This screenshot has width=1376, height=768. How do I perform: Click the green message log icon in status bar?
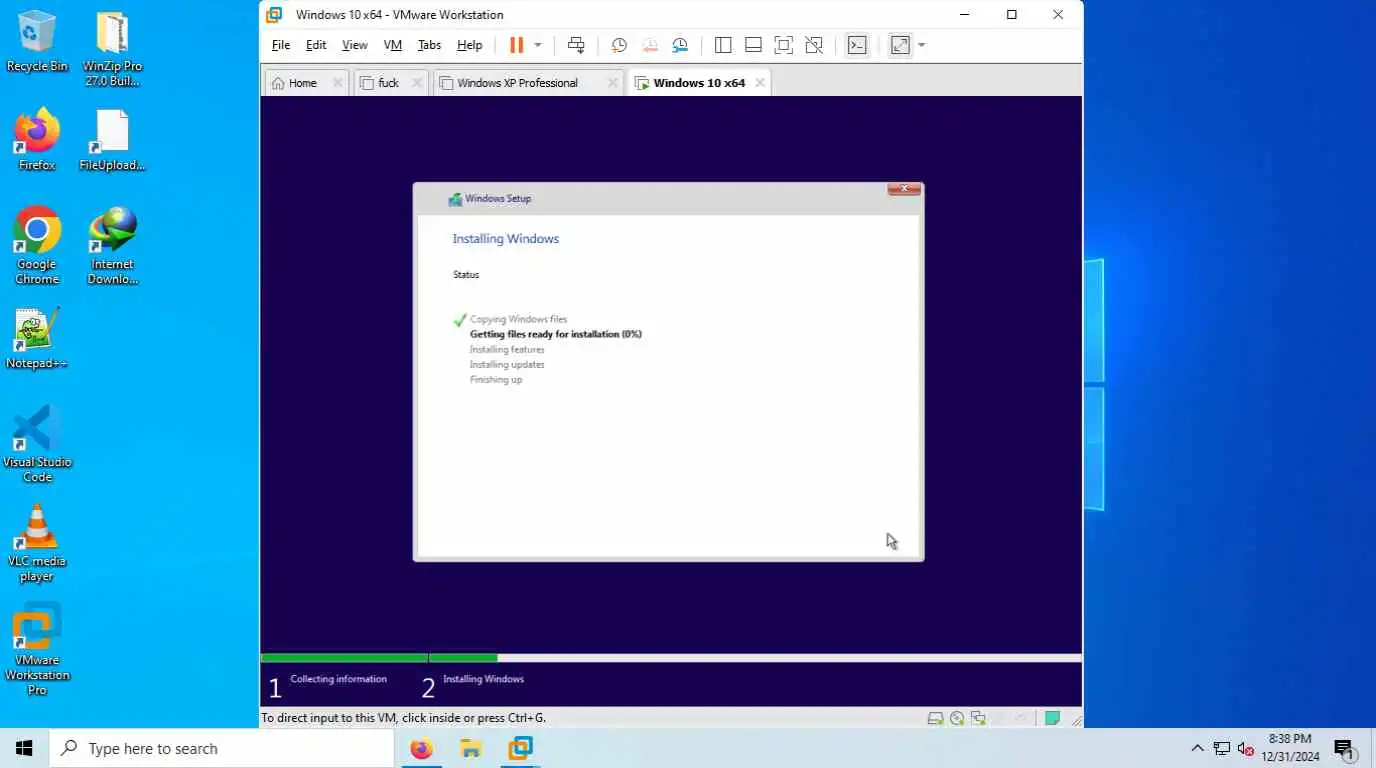[1052, 718]
